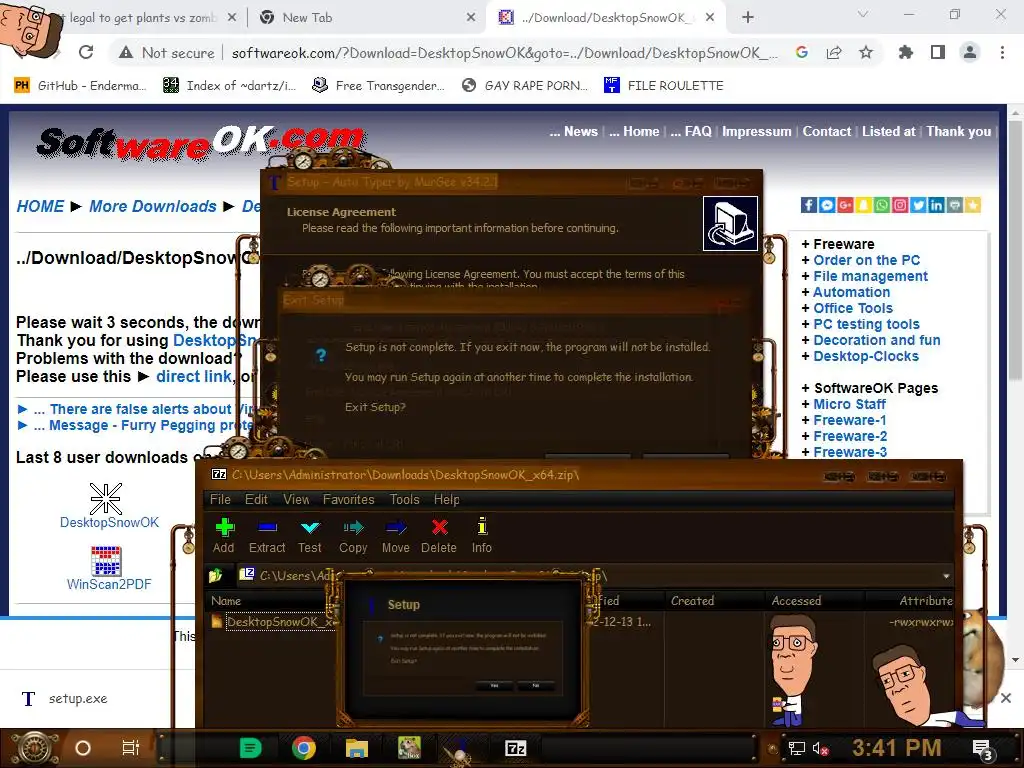Open the File menu in 7-Zip
Viewport: 1024px width, 768px height.
(x=220, y=499)
